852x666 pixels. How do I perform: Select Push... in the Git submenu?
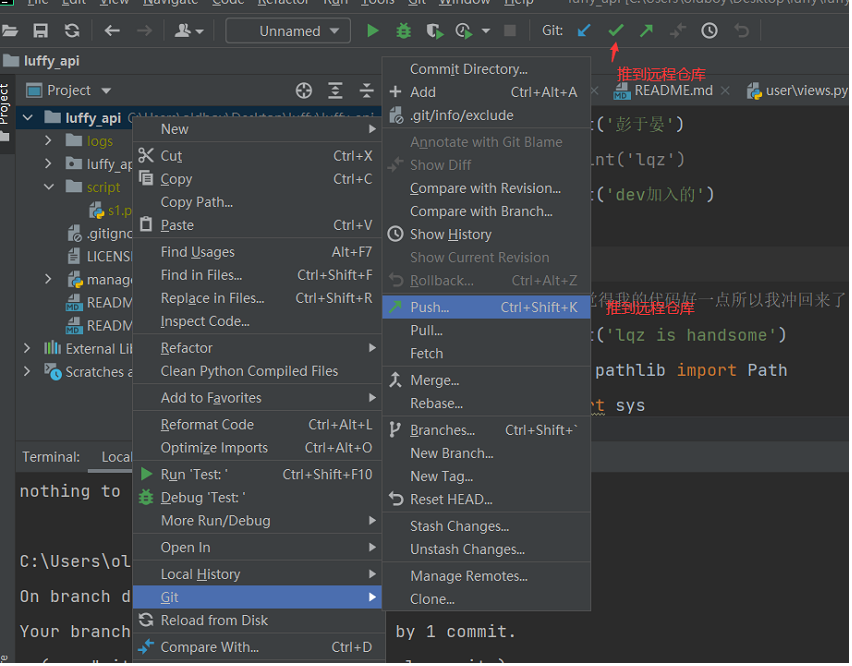pos(429,307)
